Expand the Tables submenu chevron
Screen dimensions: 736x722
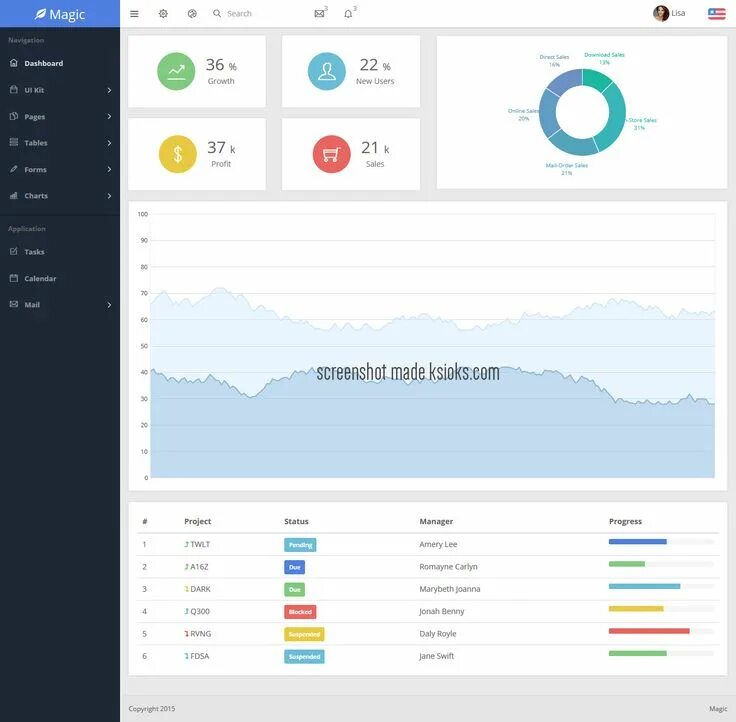pyautogui.click(x=109, y=143)
